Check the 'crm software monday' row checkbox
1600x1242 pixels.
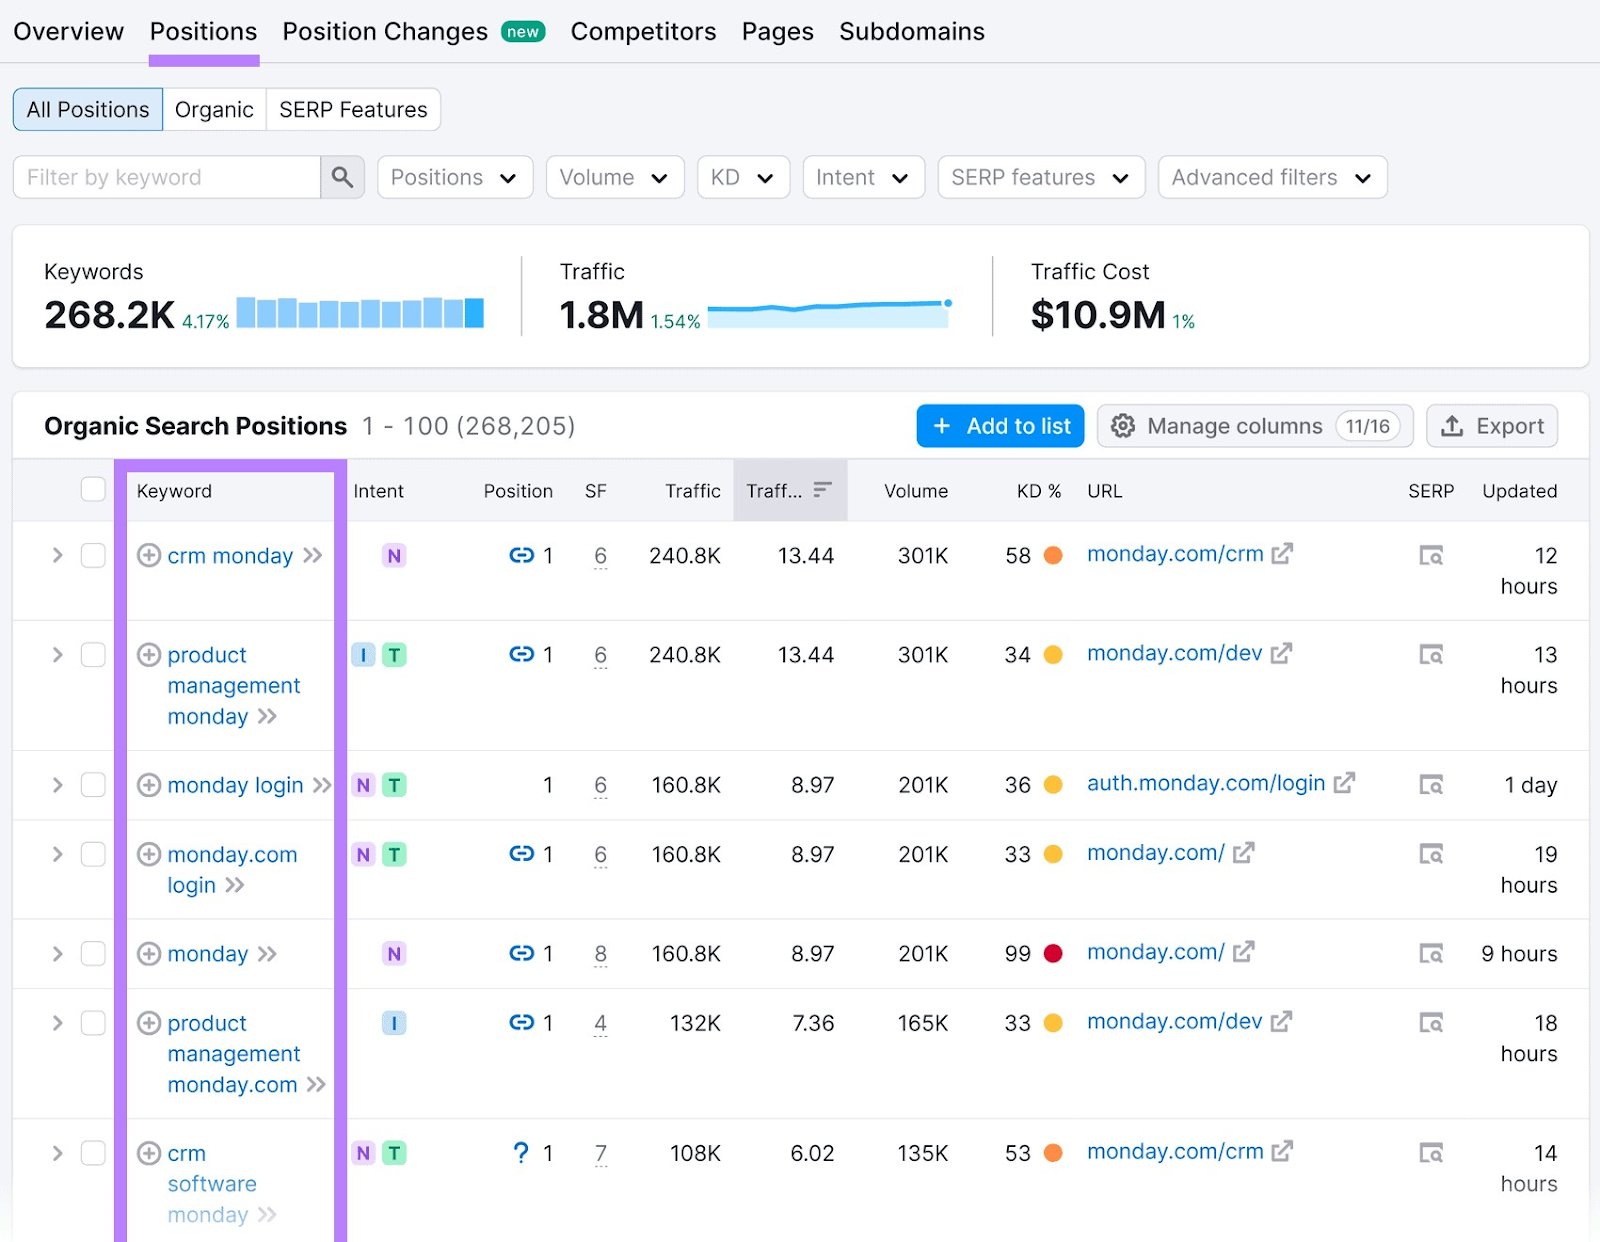(x=93, y=1153)
